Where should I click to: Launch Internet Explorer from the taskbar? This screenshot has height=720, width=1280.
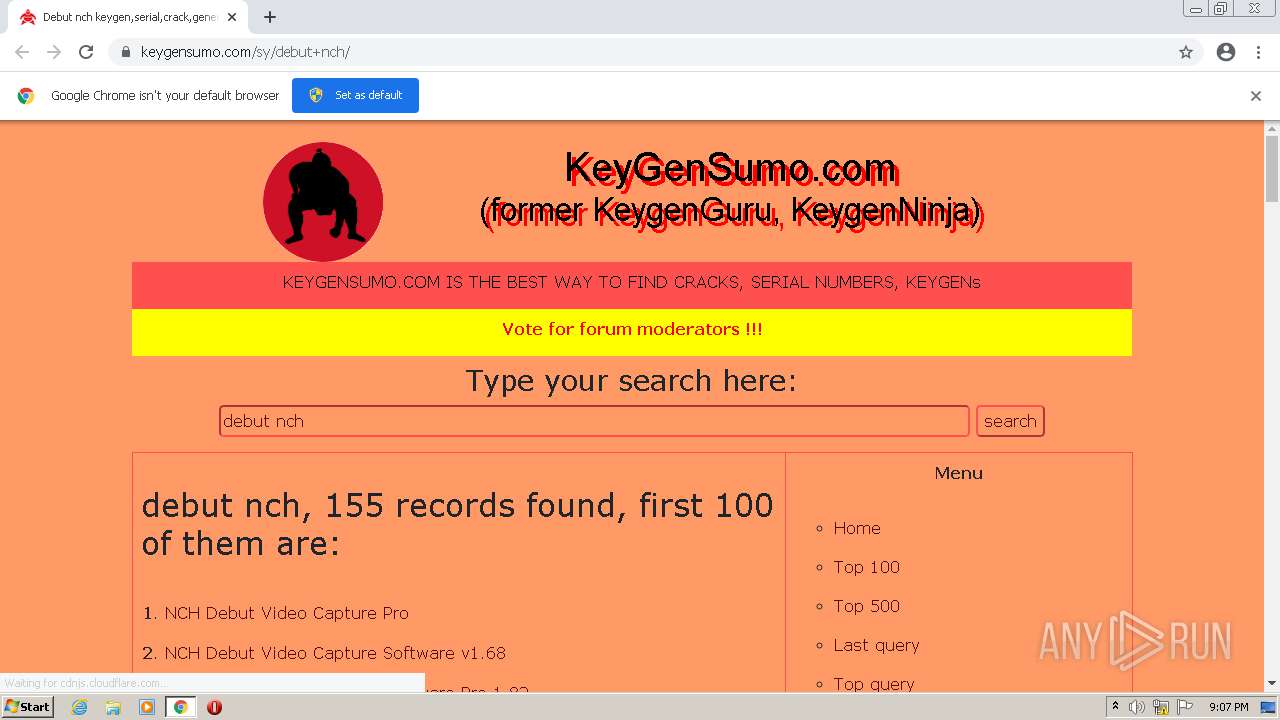coord(80,707)
